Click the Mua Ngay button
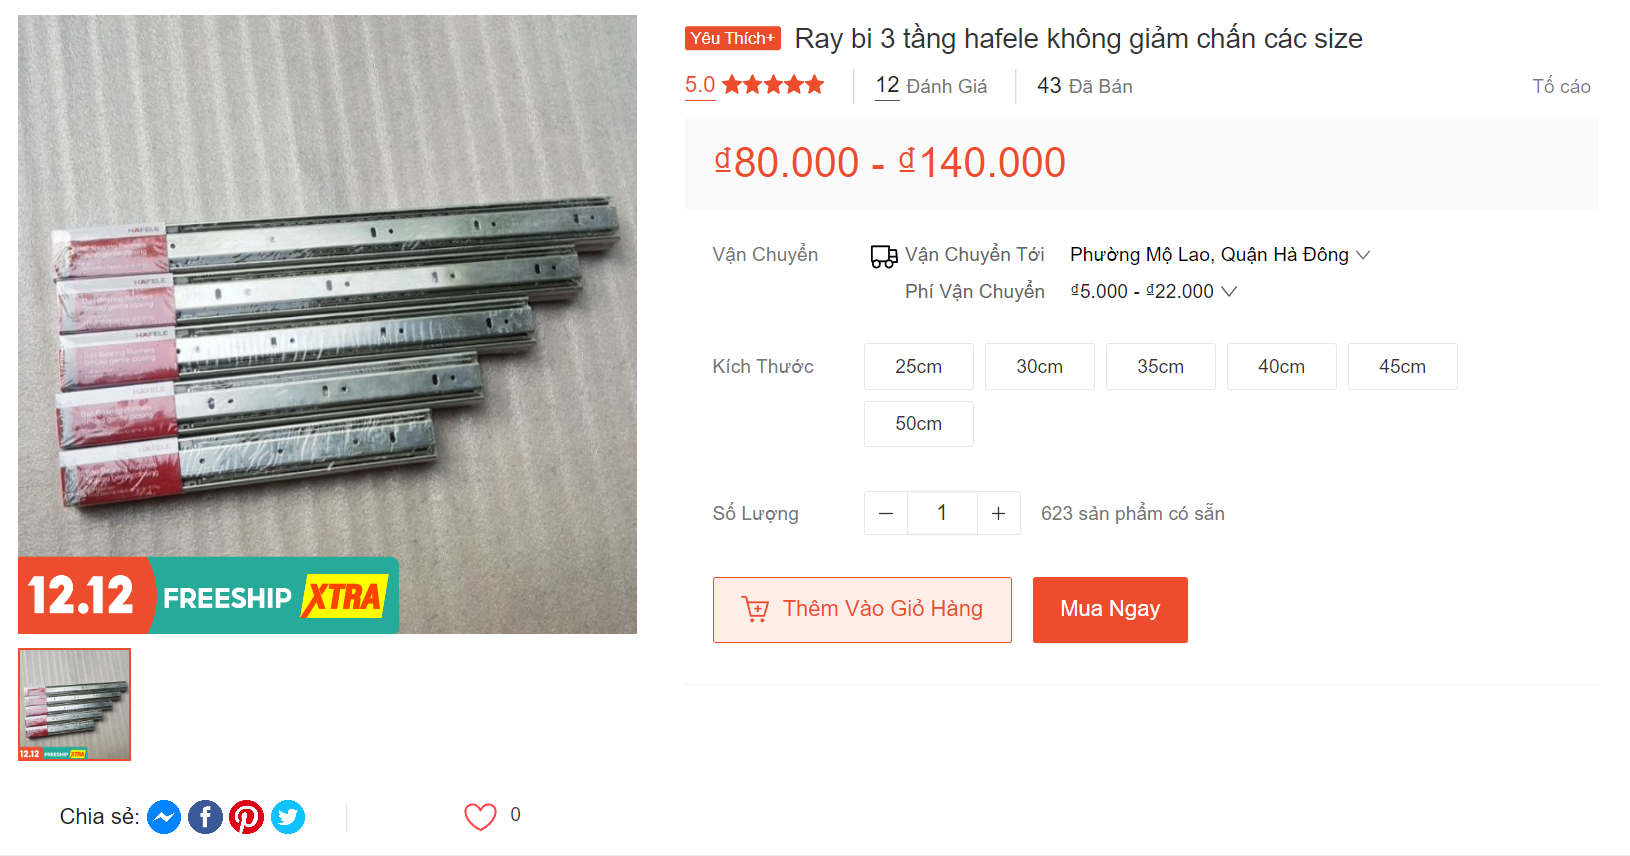 (1110, 610)
